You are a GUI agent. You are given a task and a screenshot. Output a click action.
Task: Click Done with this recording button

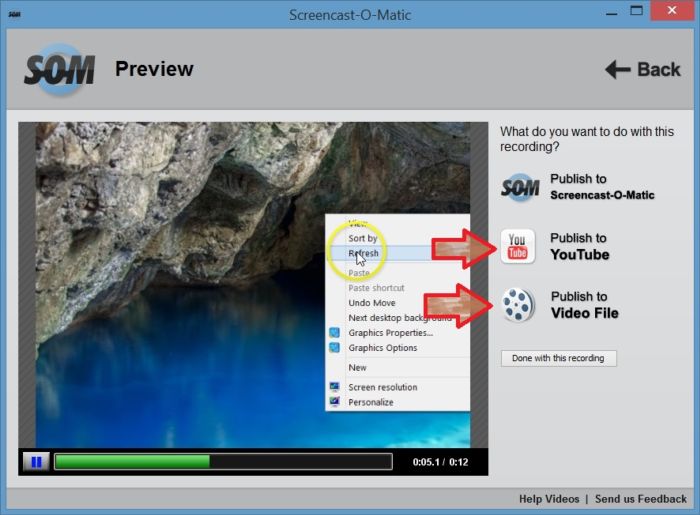(x=558, y=358)
